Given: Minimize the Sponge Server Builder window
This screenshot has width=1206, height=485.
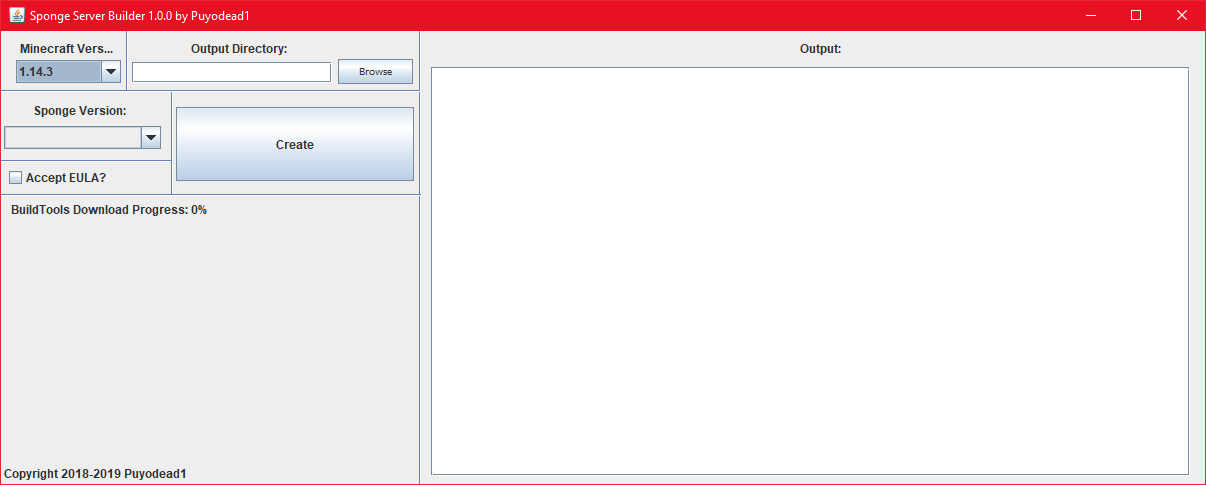Looking at the screenshot, I should click(1091, 15).
